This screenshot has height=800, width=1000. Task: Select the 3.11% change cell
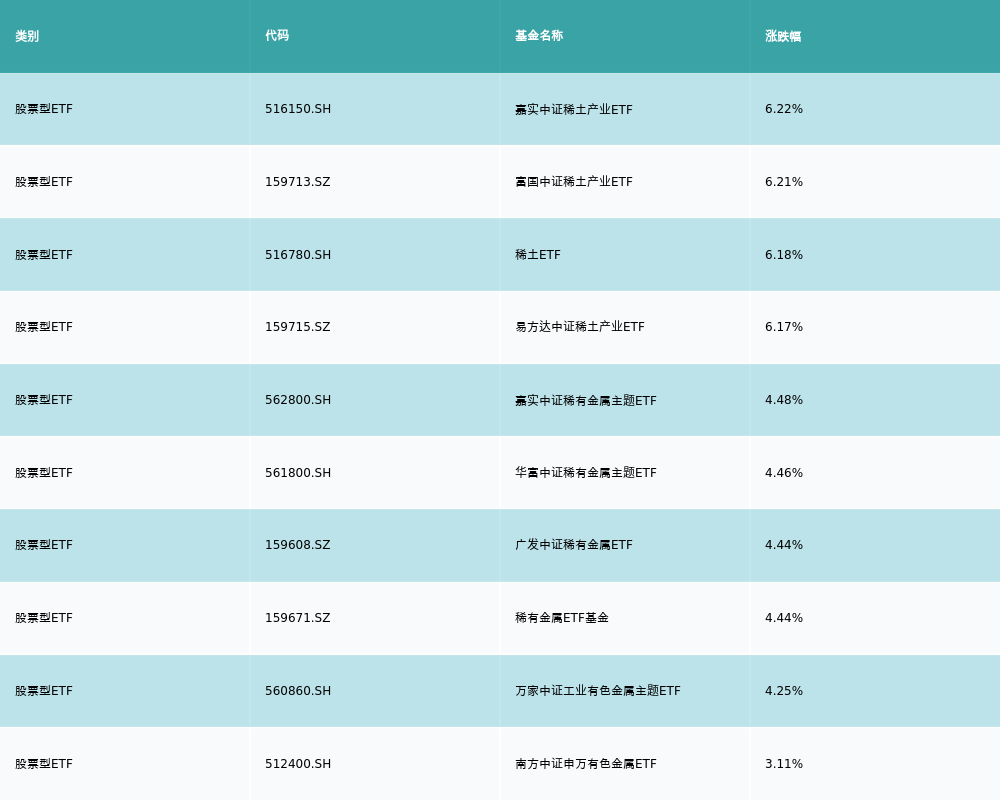click(x=784, y=764)
